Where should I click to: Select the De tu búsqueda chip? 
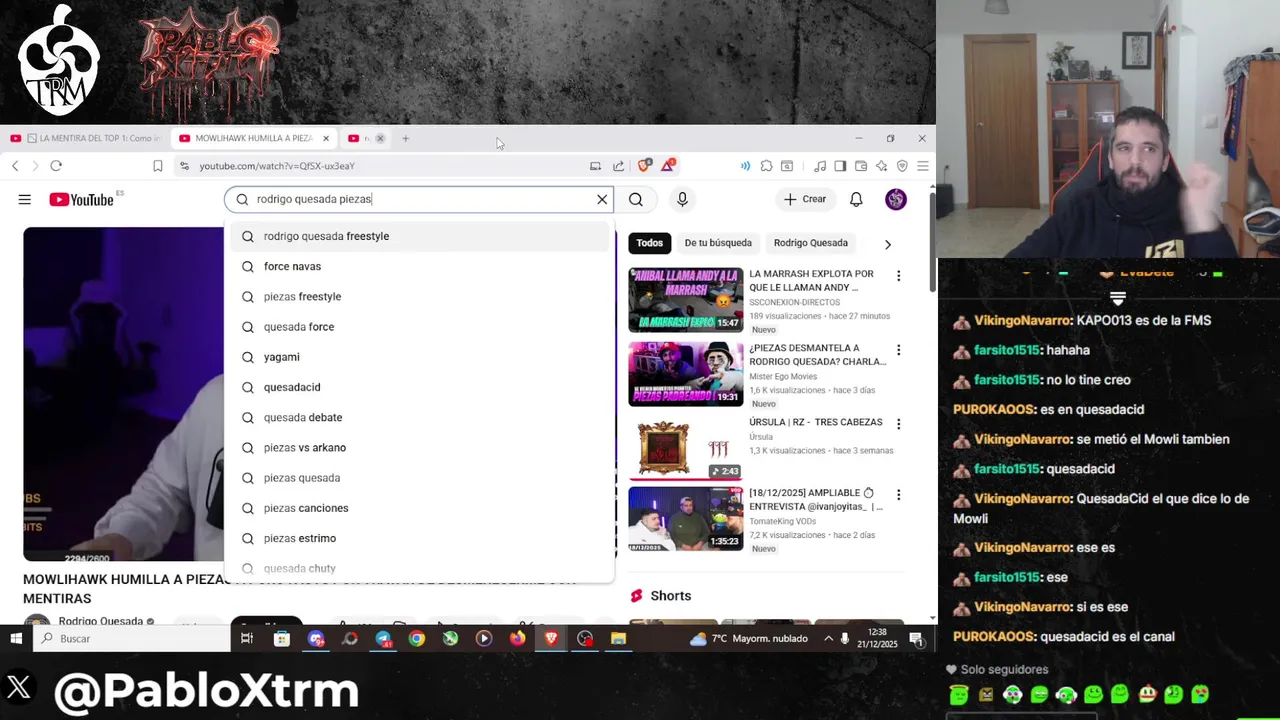point(718,243)
